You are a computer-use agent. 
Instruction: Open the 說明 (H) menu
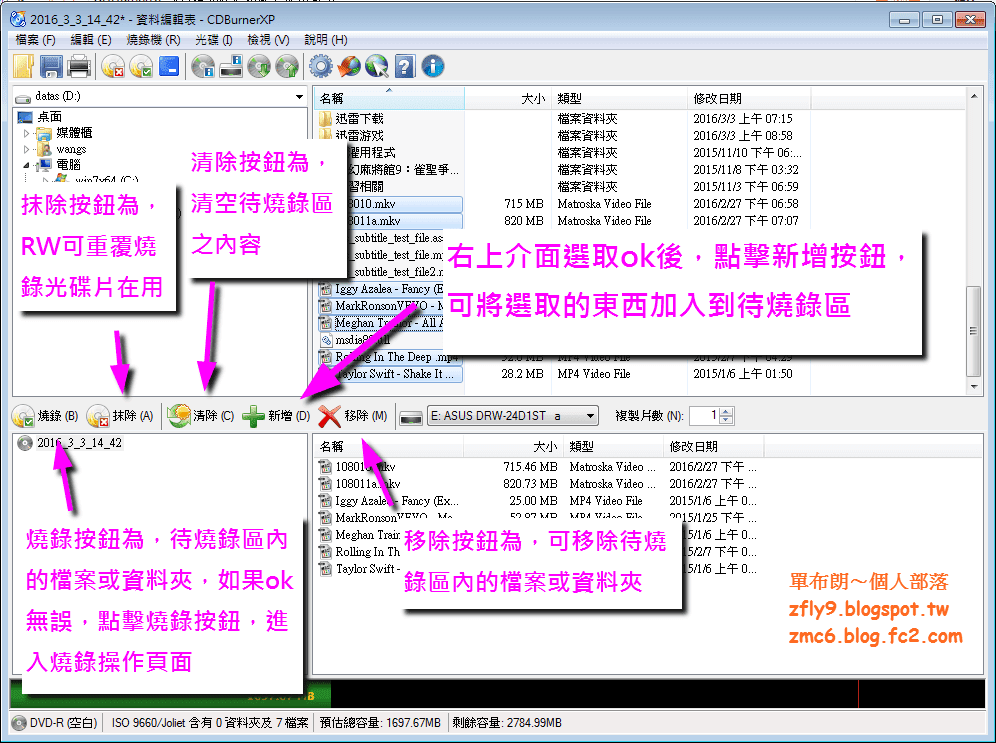pyautogui.click(x=325, y=40)
